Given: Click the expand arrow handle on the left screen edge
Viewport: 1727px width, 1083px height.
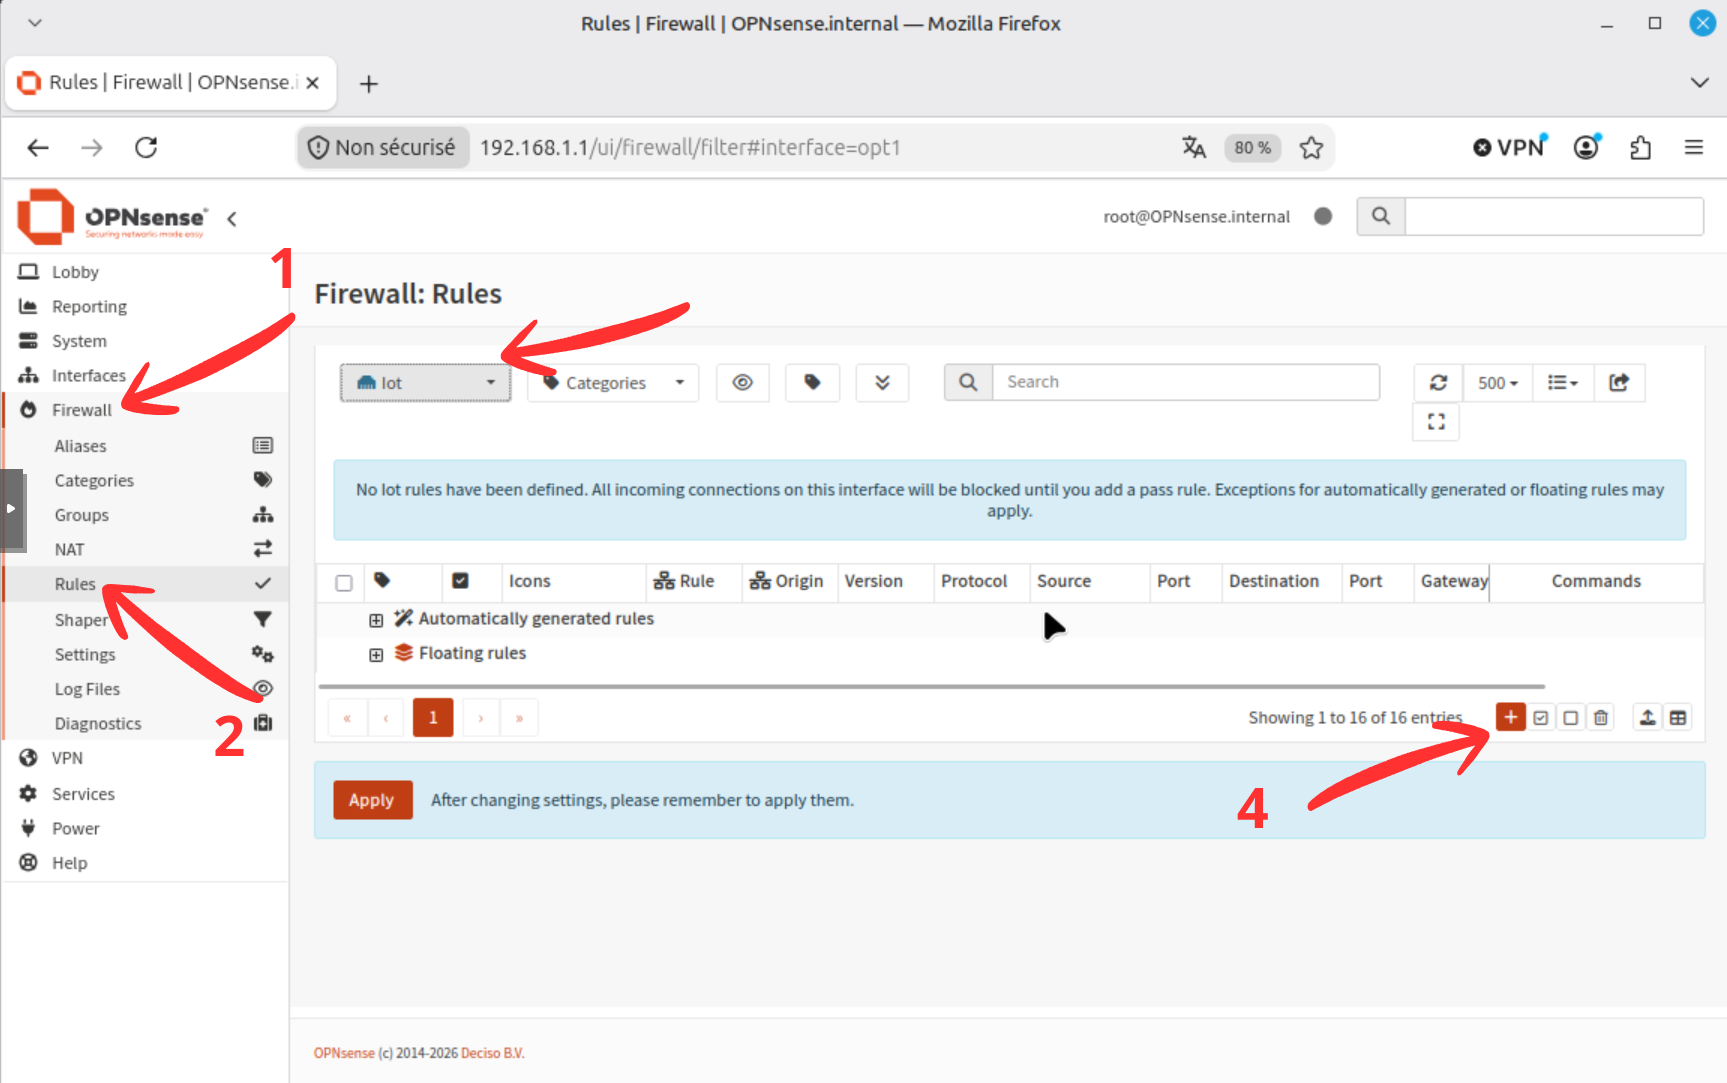Looking at the screenshot, I should pos(11,509).
